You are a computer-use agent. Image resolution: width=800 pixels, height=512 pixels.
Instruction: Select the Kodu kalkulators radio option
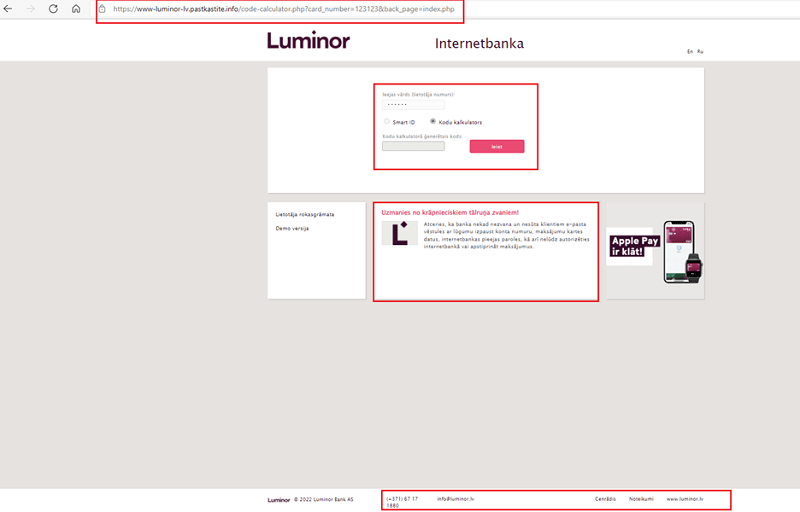pos(433,121)
